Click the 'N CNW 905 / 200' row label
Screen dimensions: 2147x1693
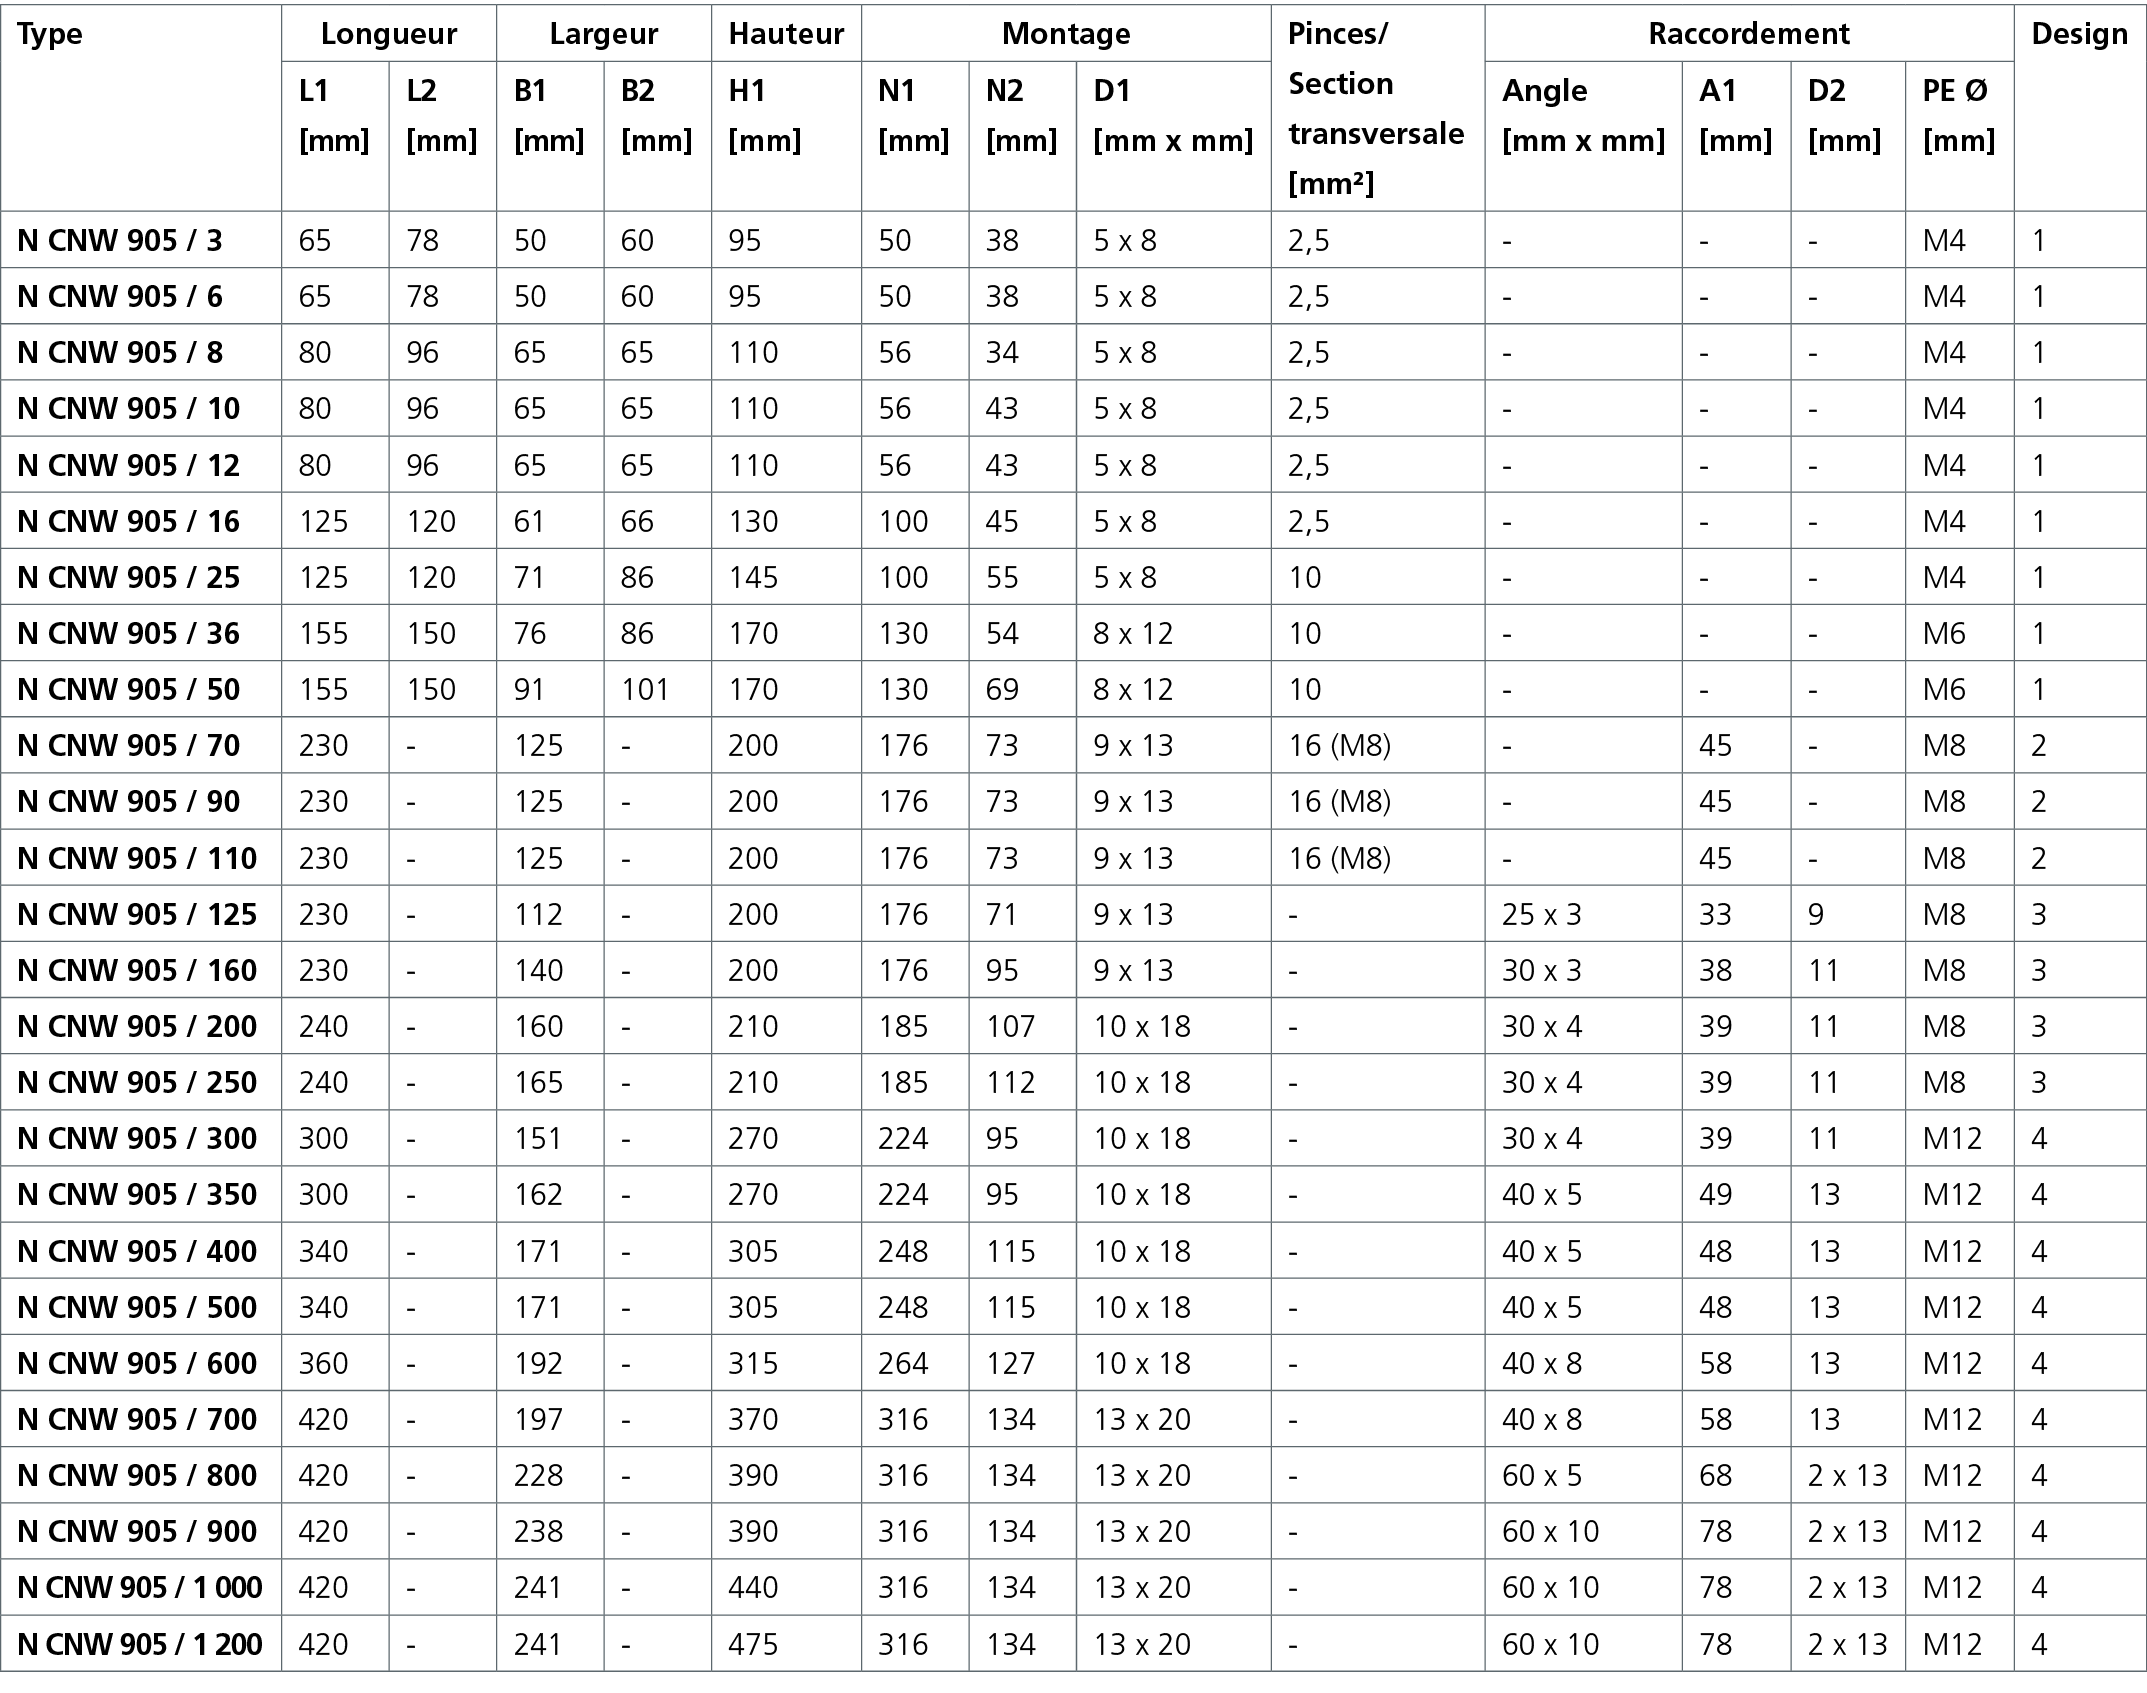pos(137,1026)
